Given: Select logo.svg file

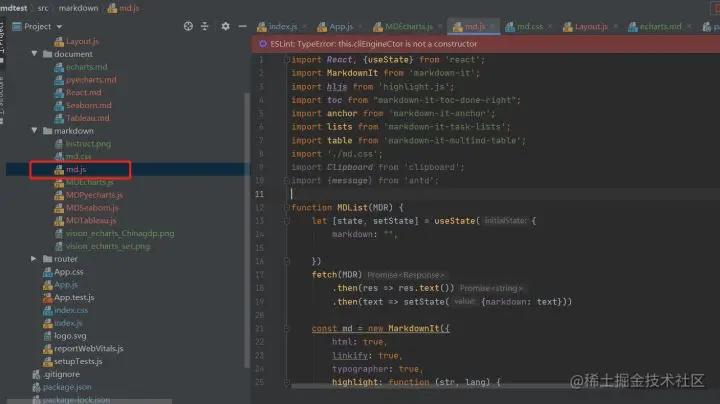Looking at the screenshot, I should (x=65, y=336).
